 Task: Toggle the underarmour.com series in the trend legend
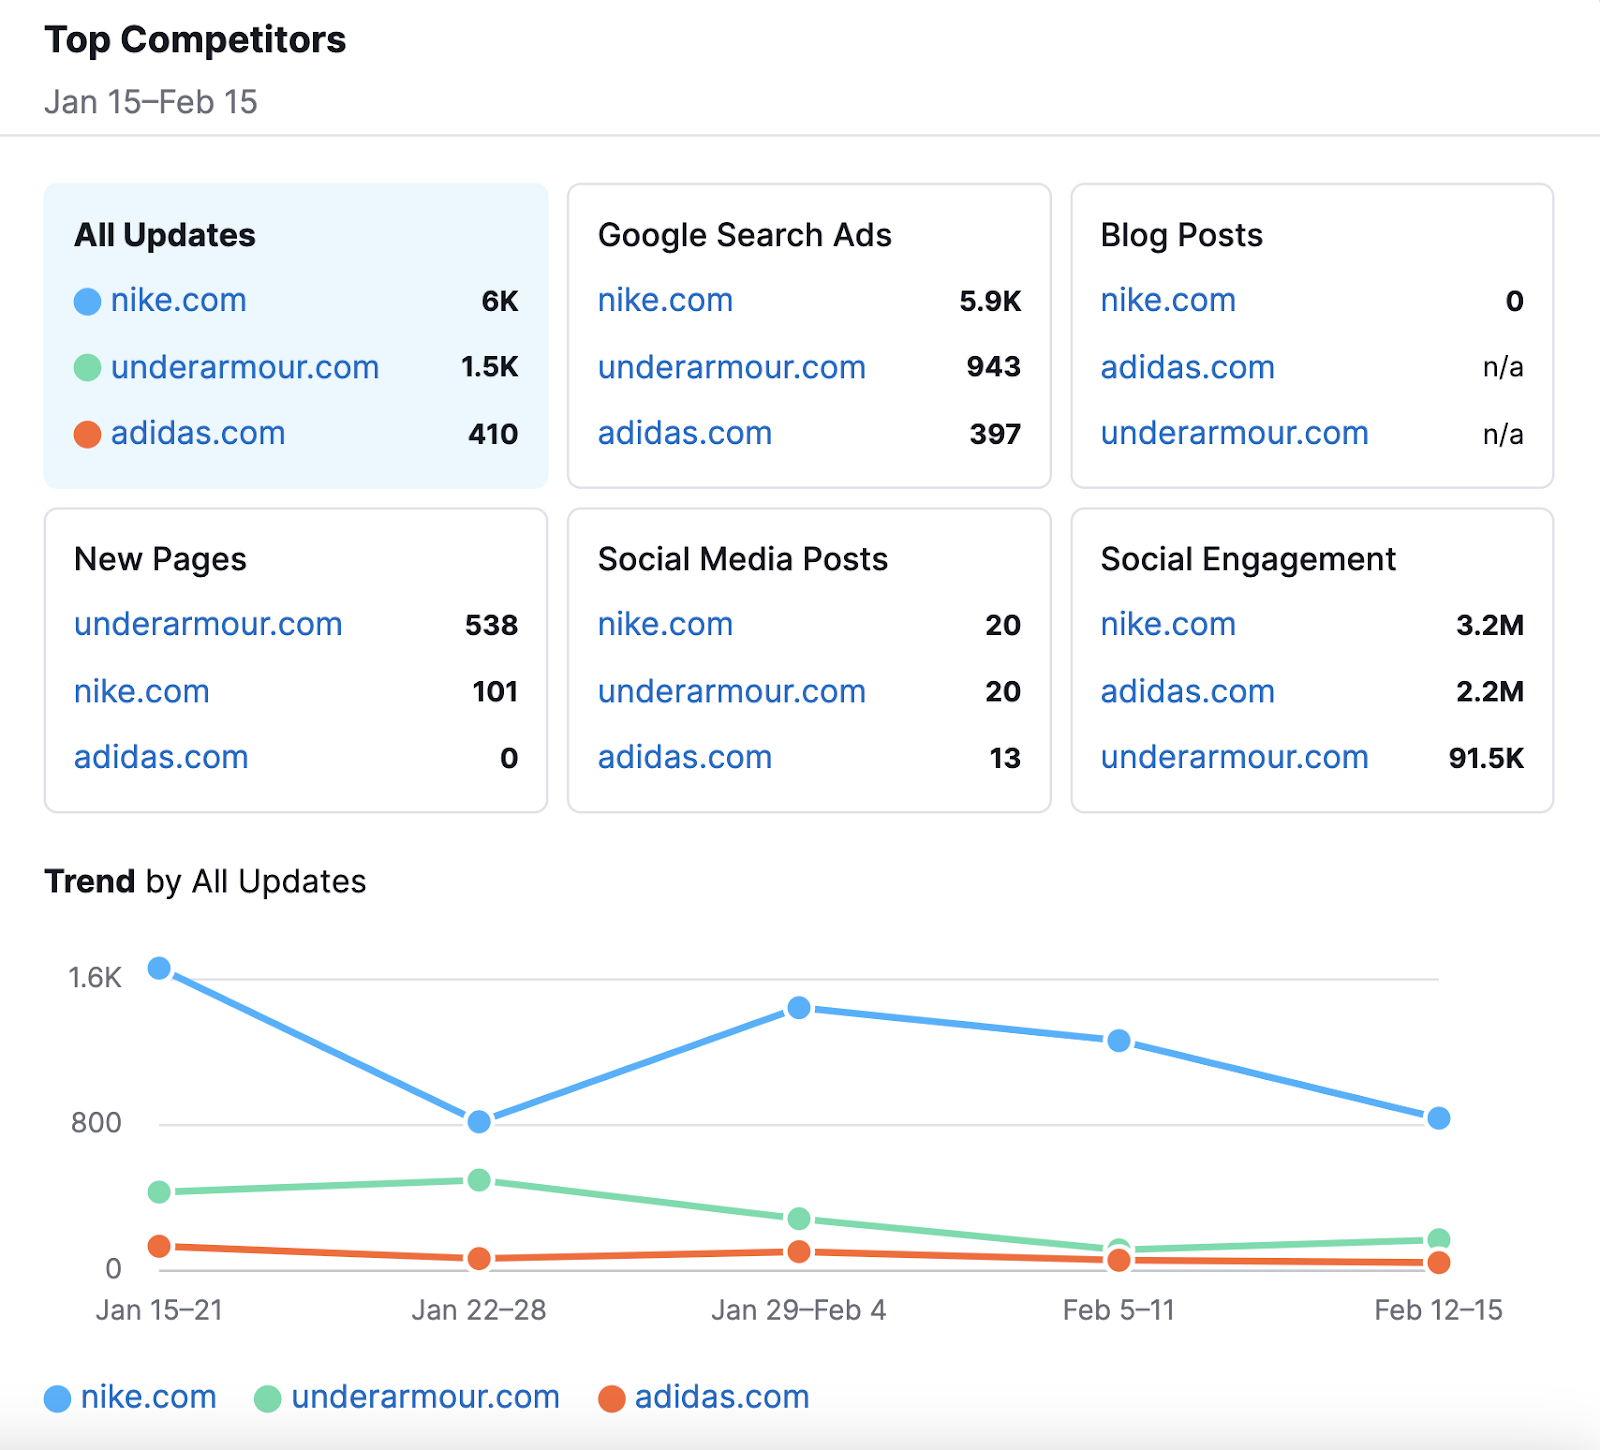click(424, 1396)
